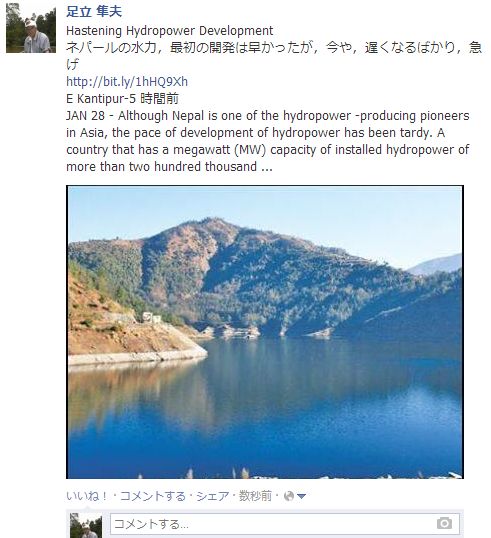Viewport: 491px width, 538px height.
Task: Open the bit.ly/1hHQ9Xh link
Action: (x=127, y=82)
